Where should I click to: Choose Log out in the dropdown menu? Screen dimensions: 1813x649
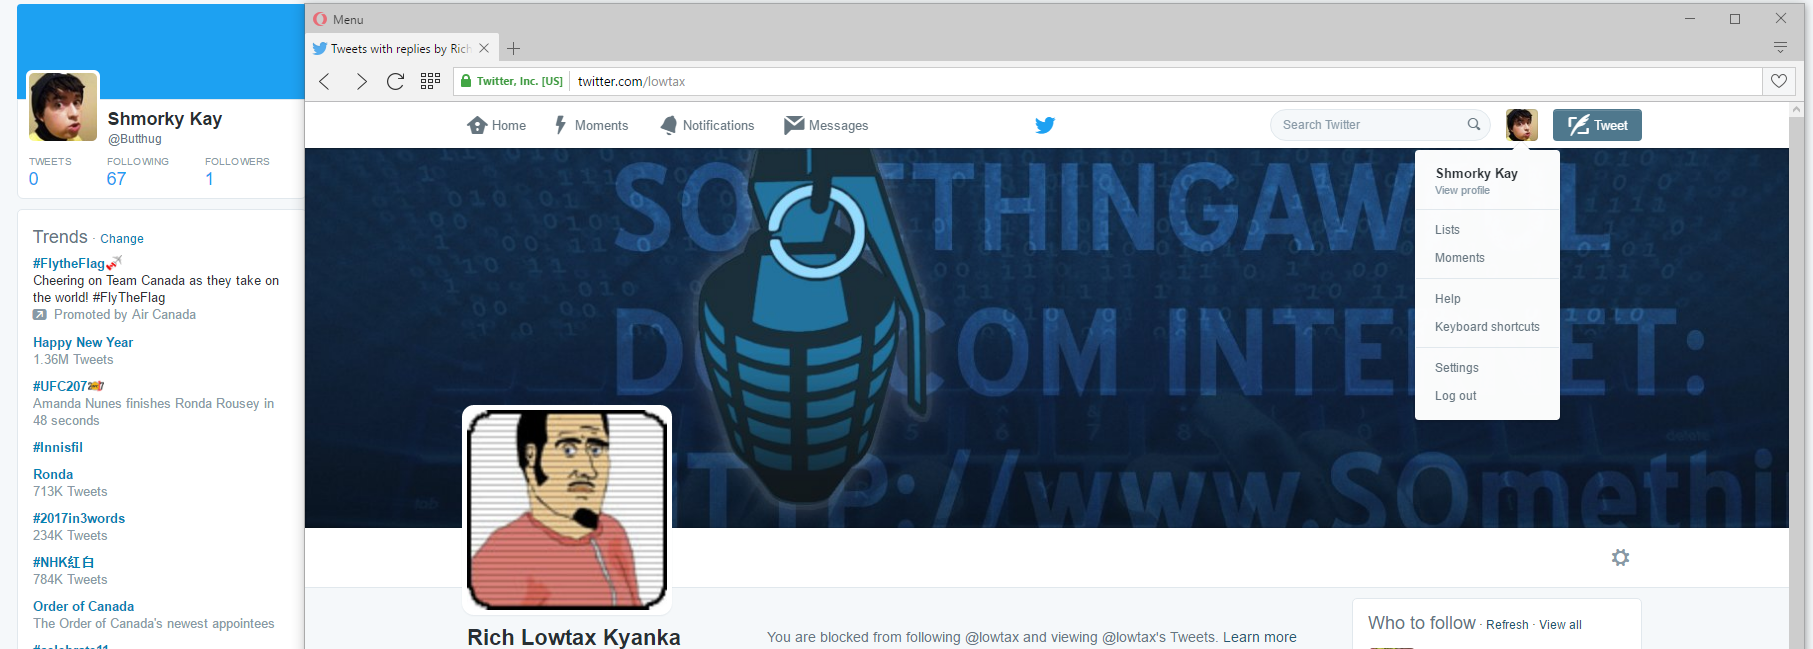click(x=1455, y=396)
